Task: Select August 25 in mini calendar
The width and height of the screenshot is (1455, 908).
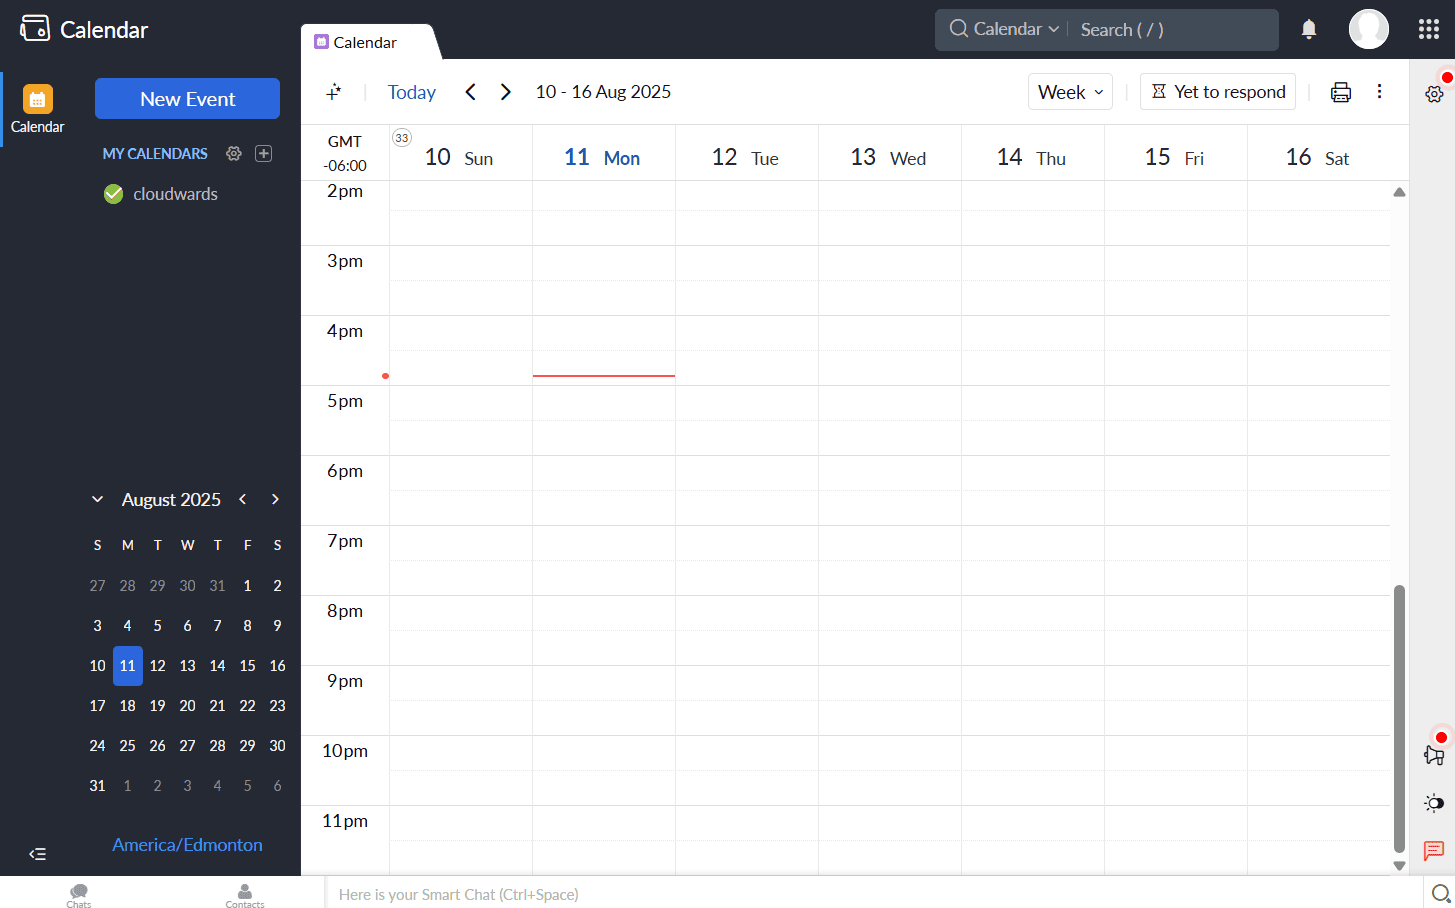Action: click(x=127, y=746)
